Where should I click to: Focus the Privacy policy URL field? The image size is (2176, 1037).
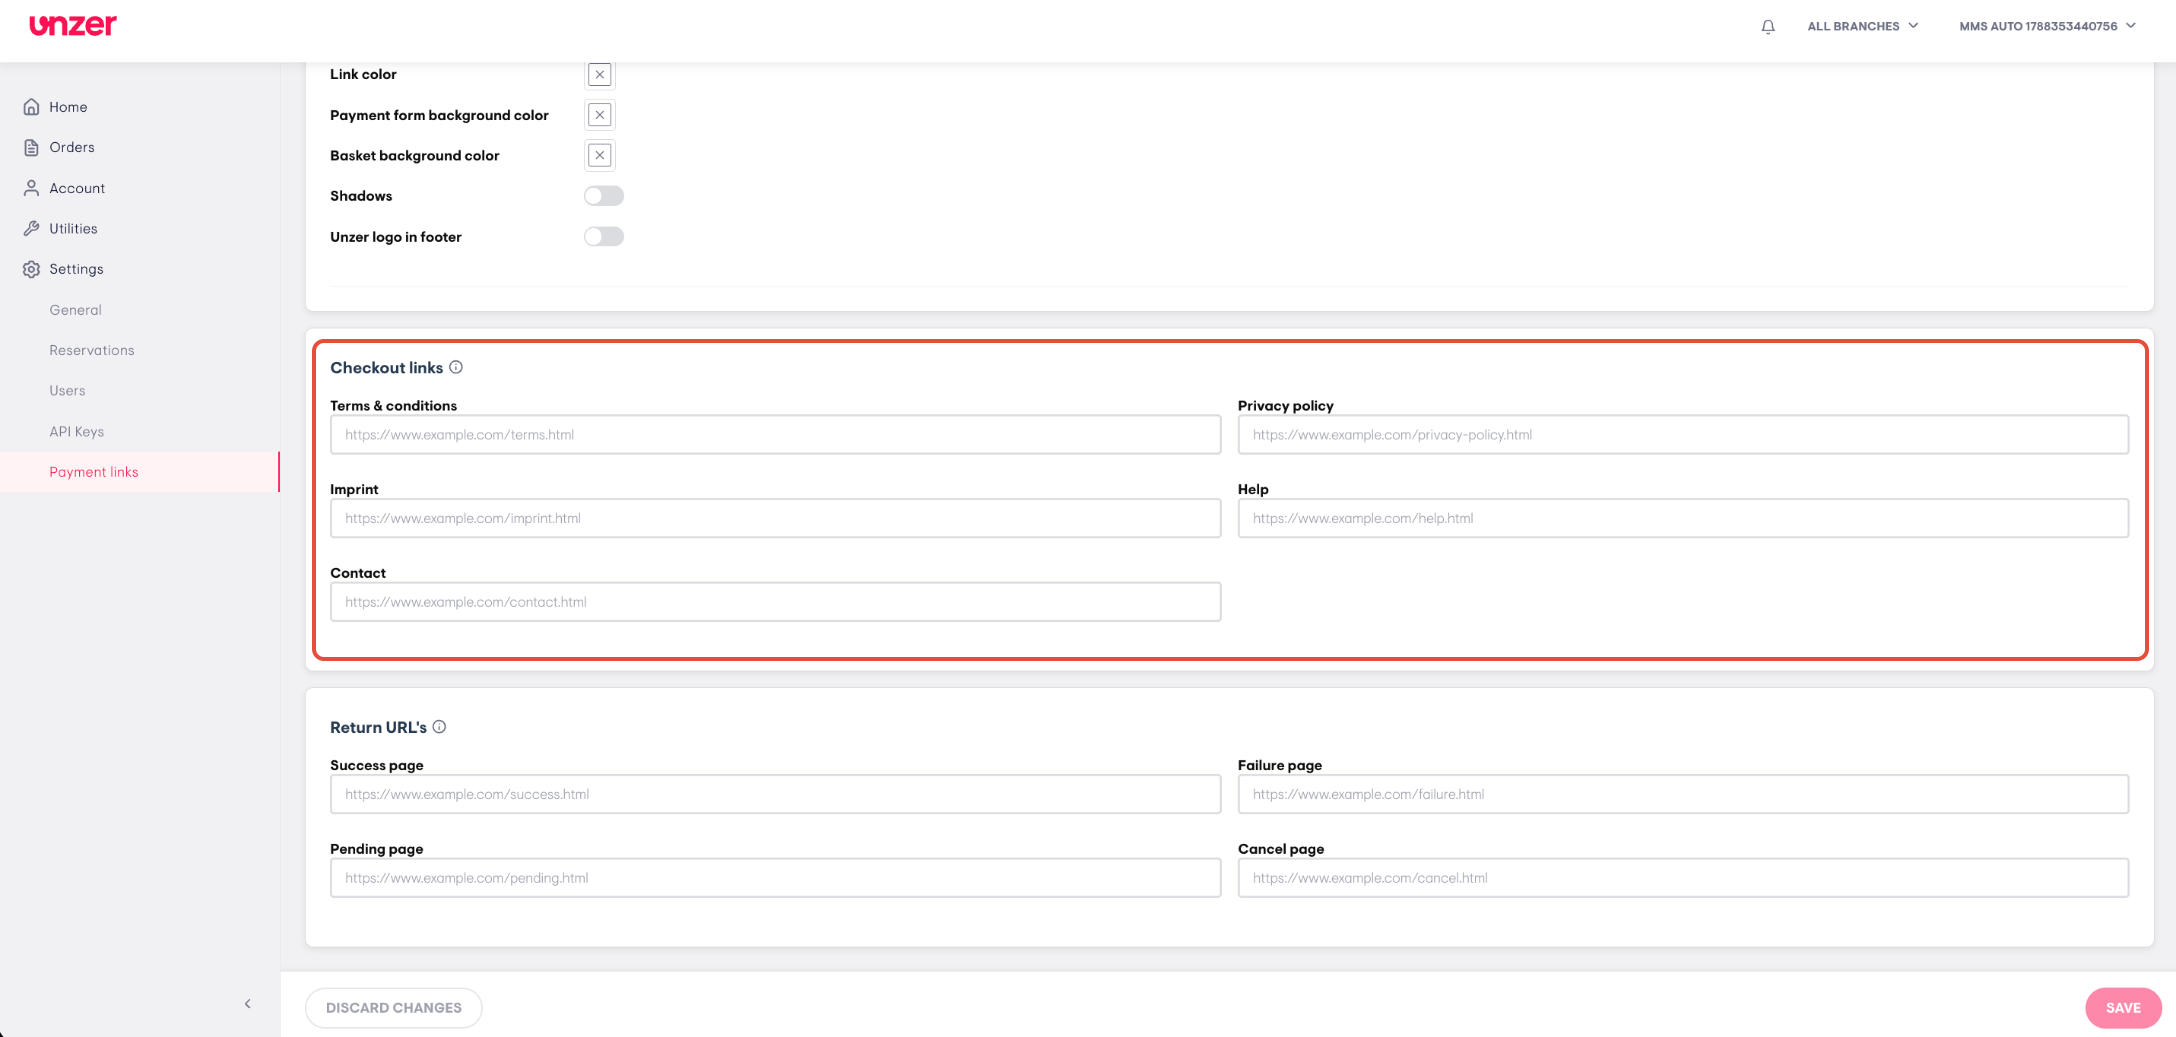coord(1683,435)
